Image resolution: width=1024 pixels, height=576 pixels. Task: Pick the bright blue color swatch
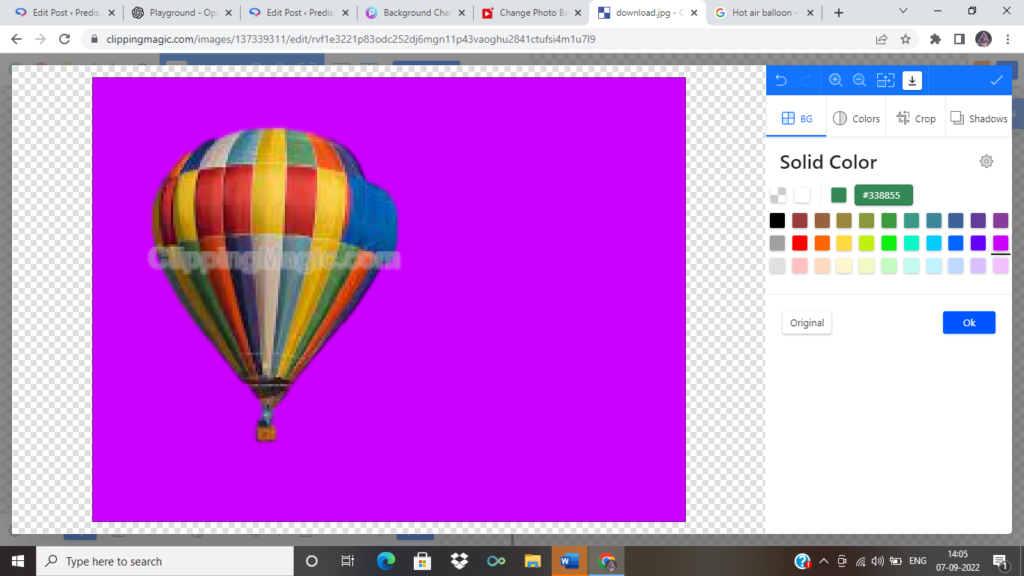[955, 243]
